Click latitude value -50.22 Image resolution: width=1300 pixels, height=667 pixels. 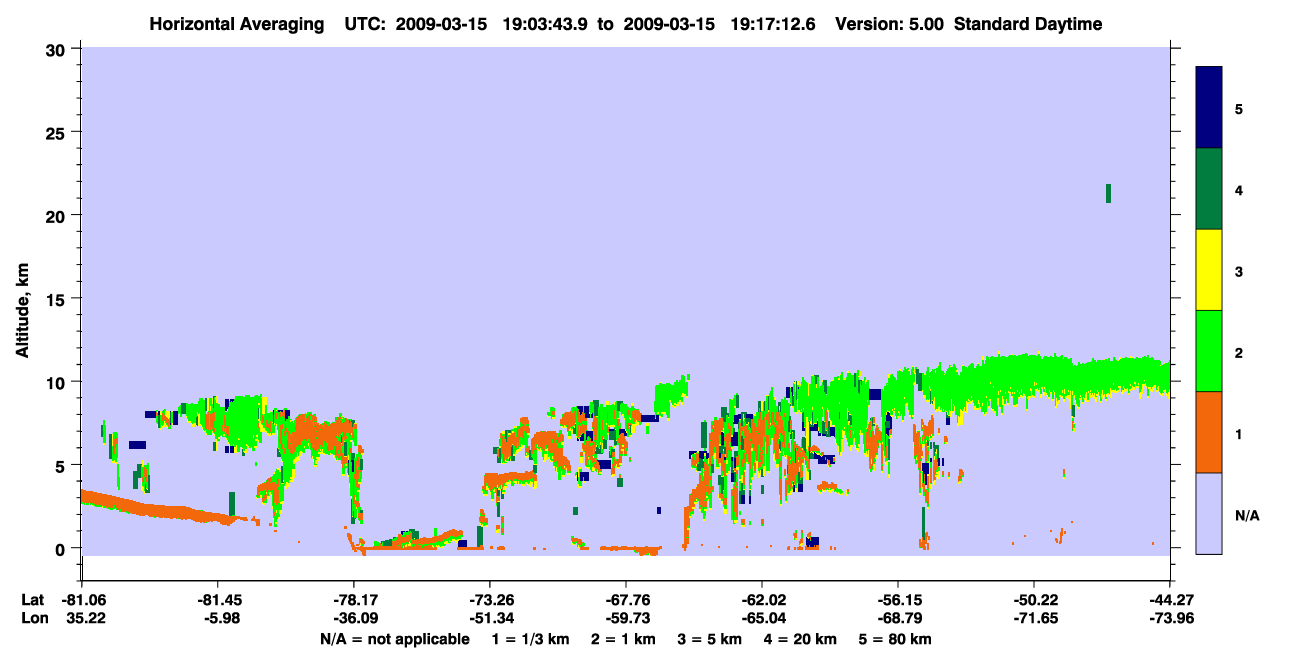coord(1033,600)
